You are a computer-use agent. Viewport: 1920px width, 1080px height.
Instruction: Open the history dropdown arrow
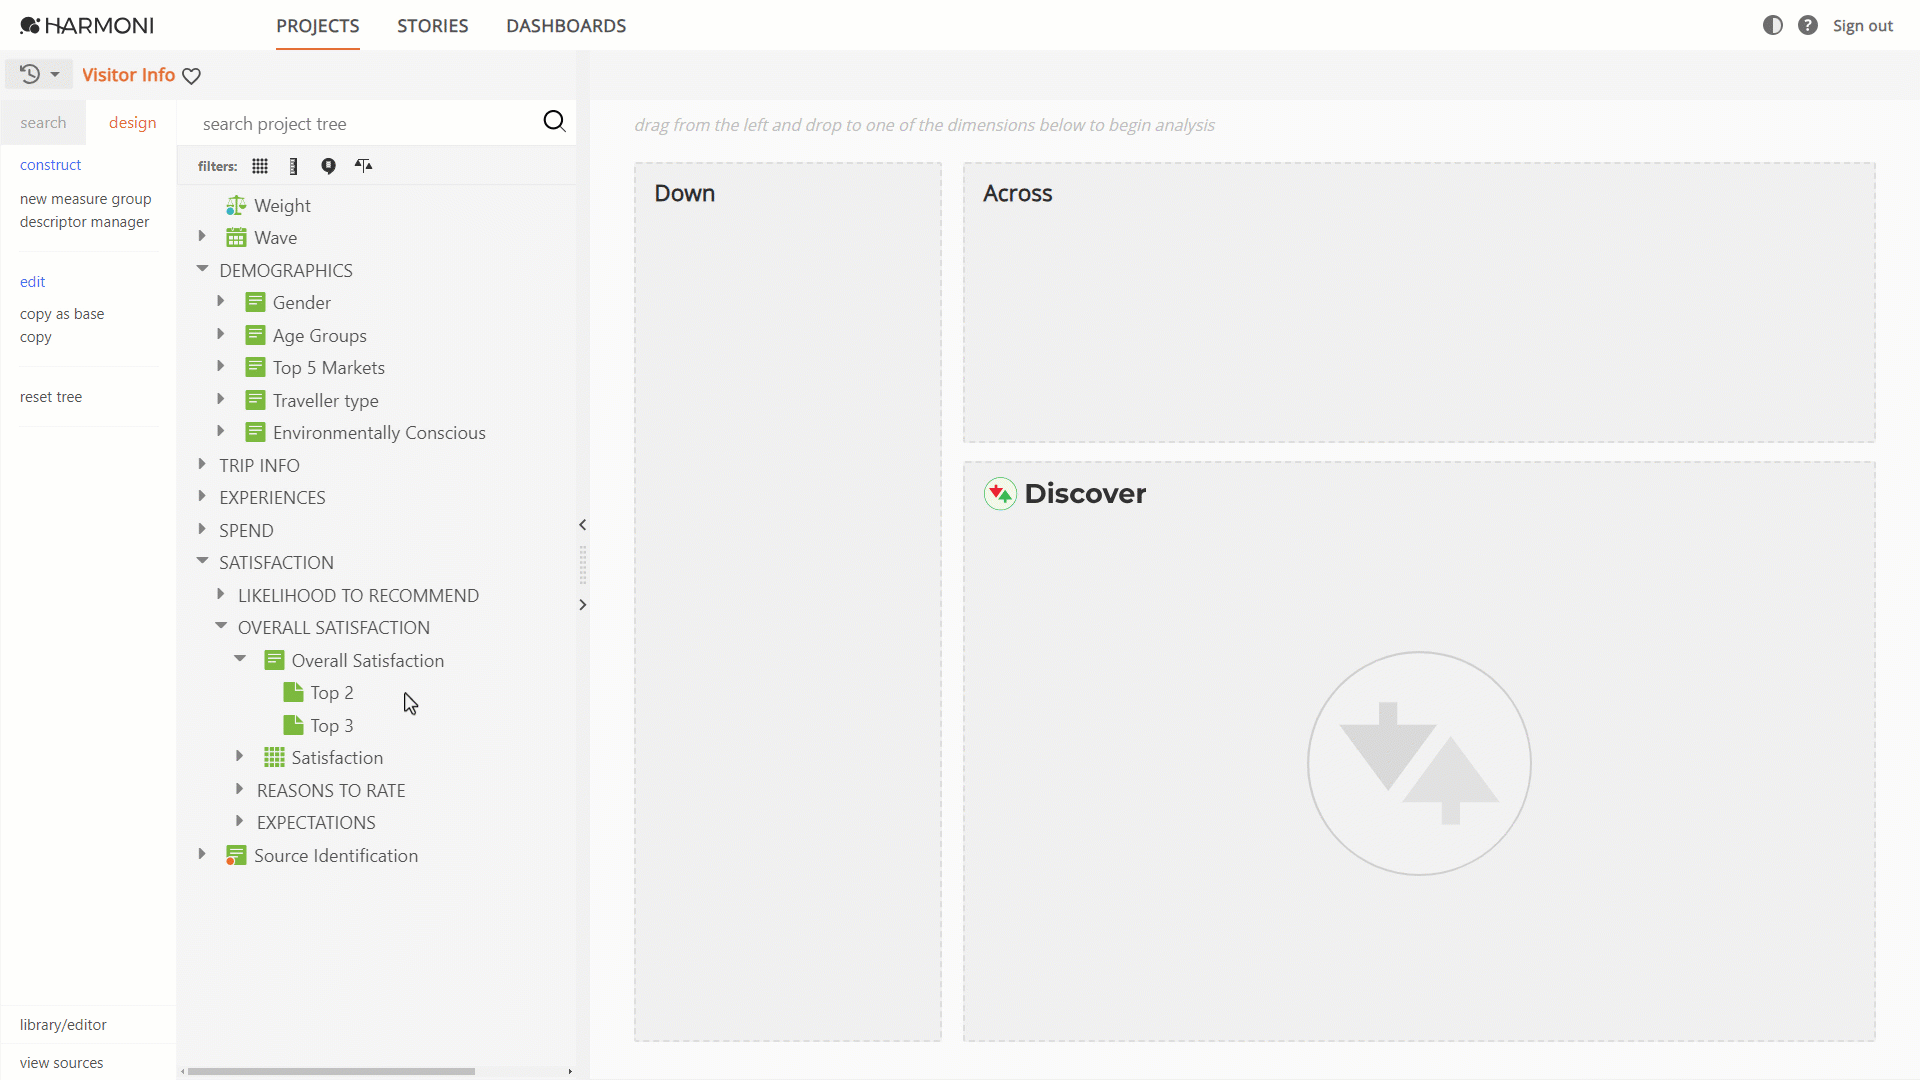(55, 75)
